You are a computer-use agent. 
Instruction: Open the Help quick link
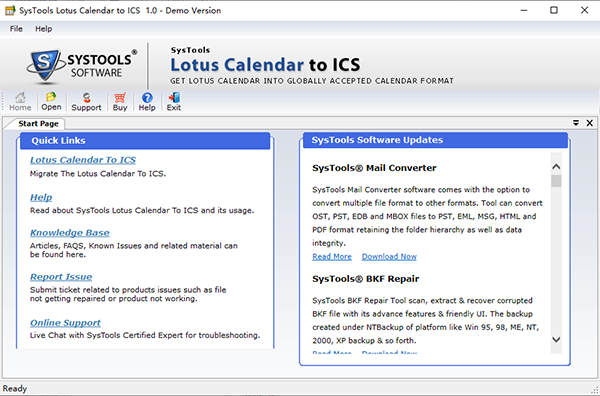point(41,197)
